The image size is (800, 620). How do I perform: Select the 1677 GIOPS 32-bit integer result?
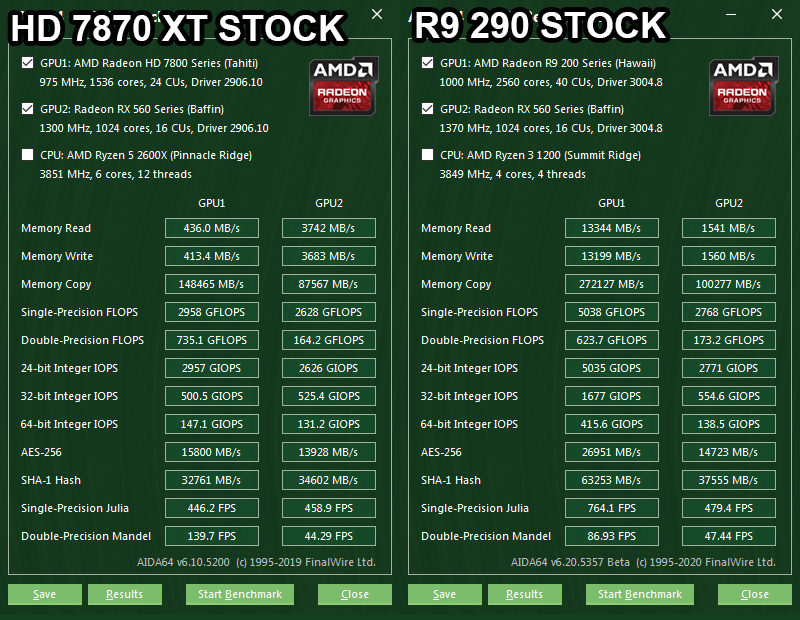[612, 396]
